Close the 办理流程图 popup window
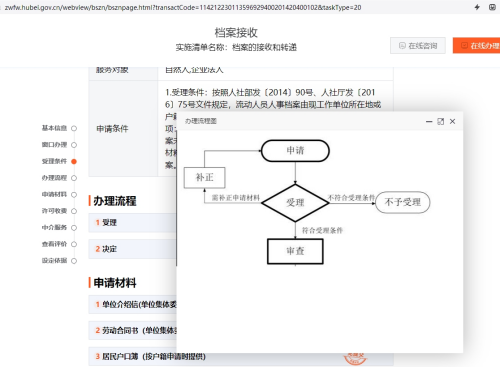Viewport: 500px width, 367px height. [x=452, y=121]
